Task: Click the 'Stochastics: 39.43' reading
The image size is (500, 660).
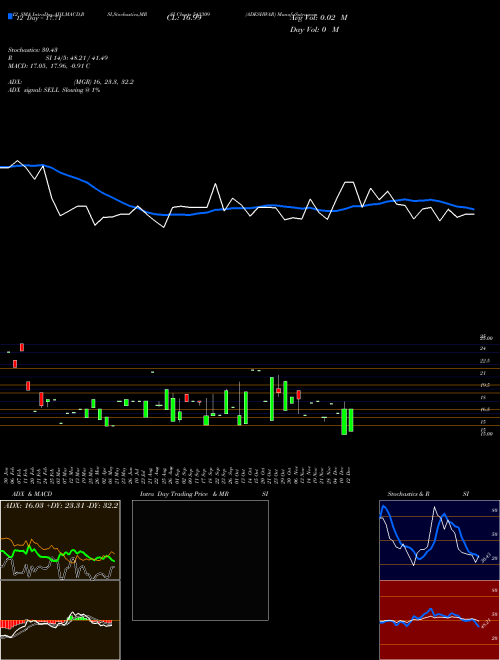Action: [x=33, y=50]
